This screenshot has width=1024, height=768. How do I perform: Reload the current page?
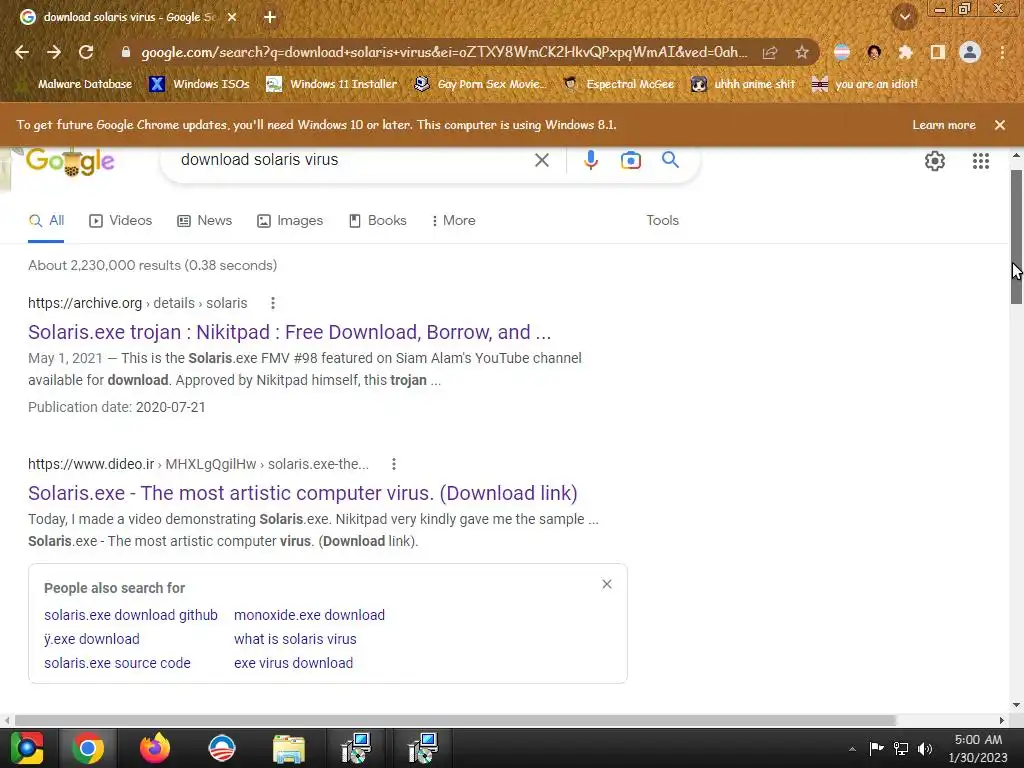(86, 52)
